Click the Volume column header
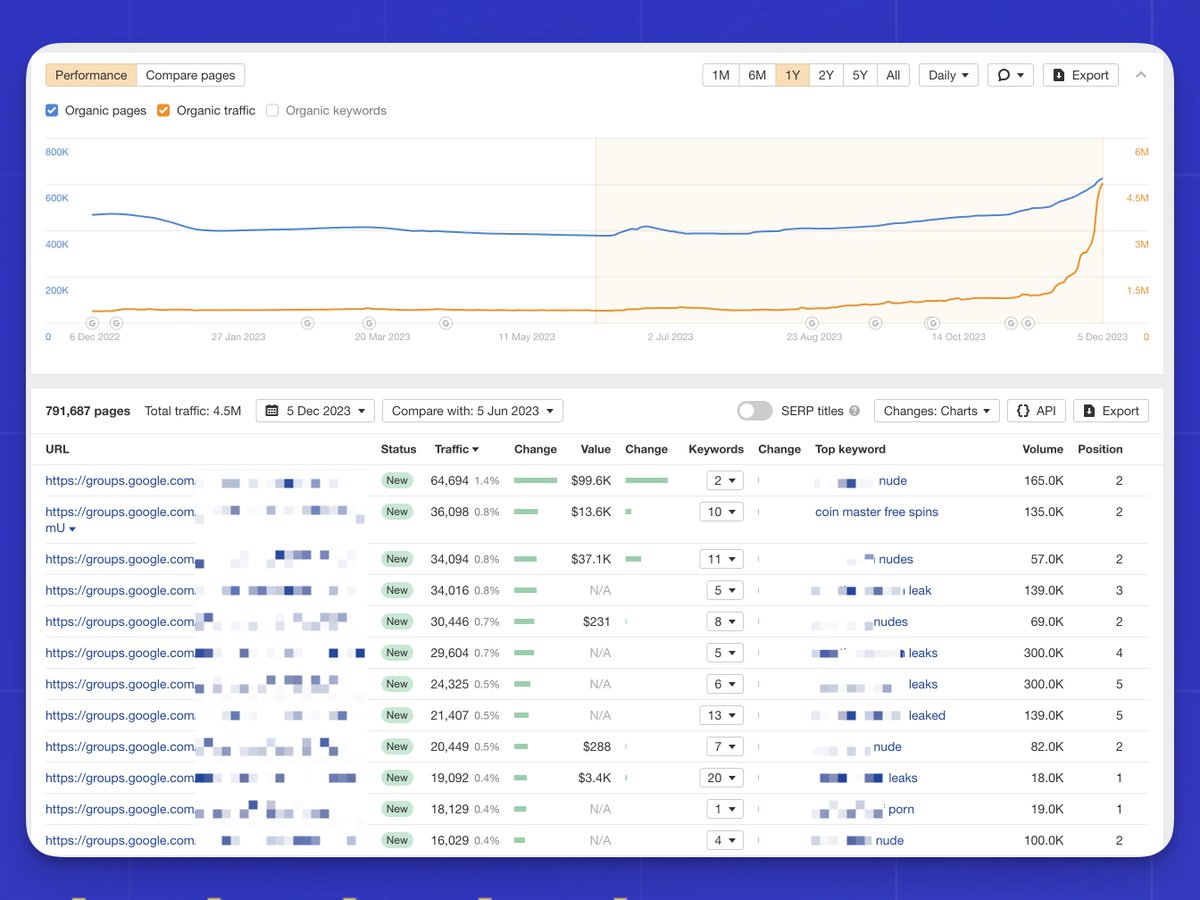The image size is (1200, 900). 1043,449
